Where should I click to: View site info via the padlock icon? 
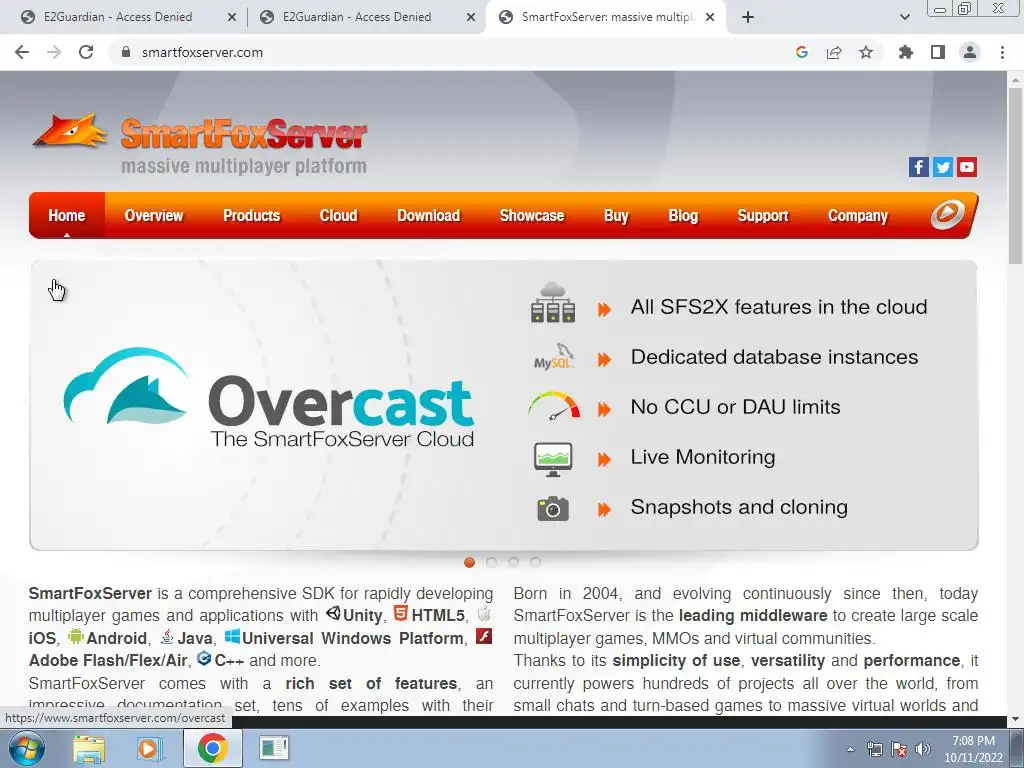pyautogui.click(x=126, y=52)
